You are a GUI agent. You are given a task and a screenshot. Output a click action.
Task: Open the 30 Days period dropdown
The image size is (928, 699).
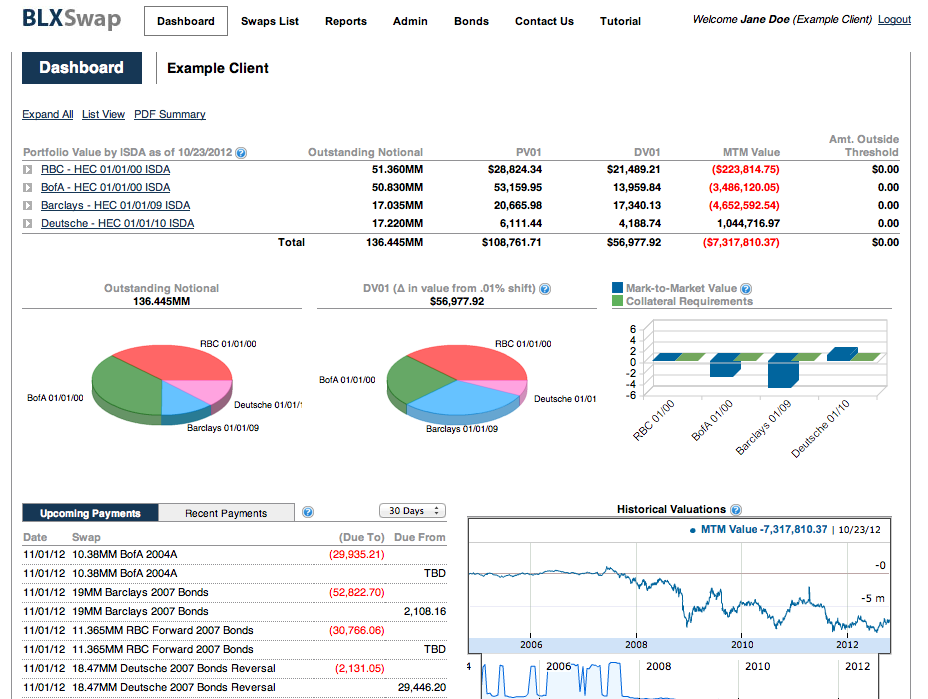pyautogui.click(x=413, y=511)
